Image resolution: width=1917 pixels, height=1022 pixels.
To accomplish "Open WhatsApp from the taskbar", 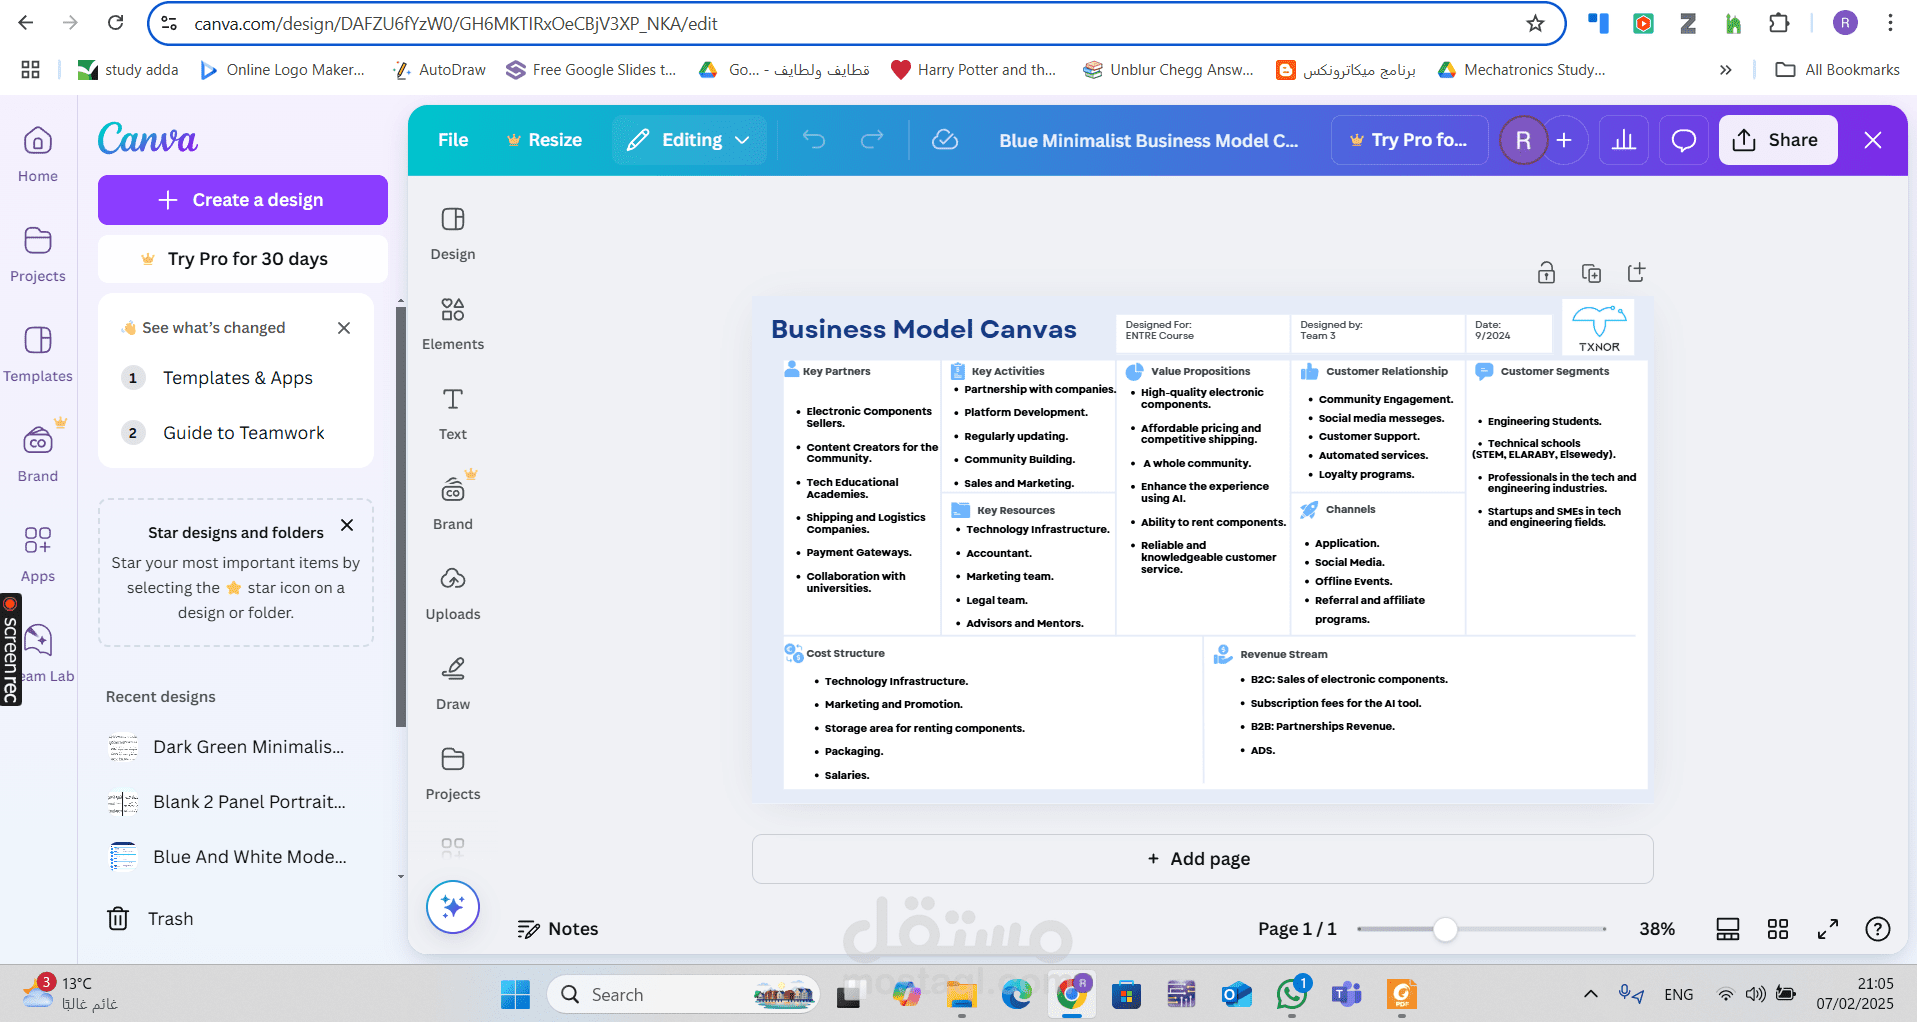I will tap(1292, 994).
